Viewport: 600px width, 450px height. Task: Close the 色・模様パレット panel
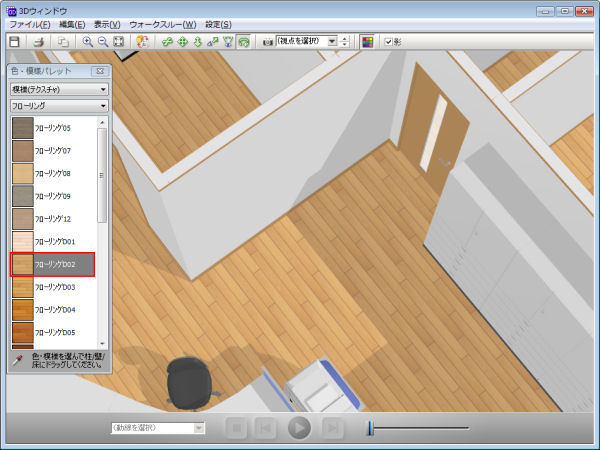(x=99, y=72)
